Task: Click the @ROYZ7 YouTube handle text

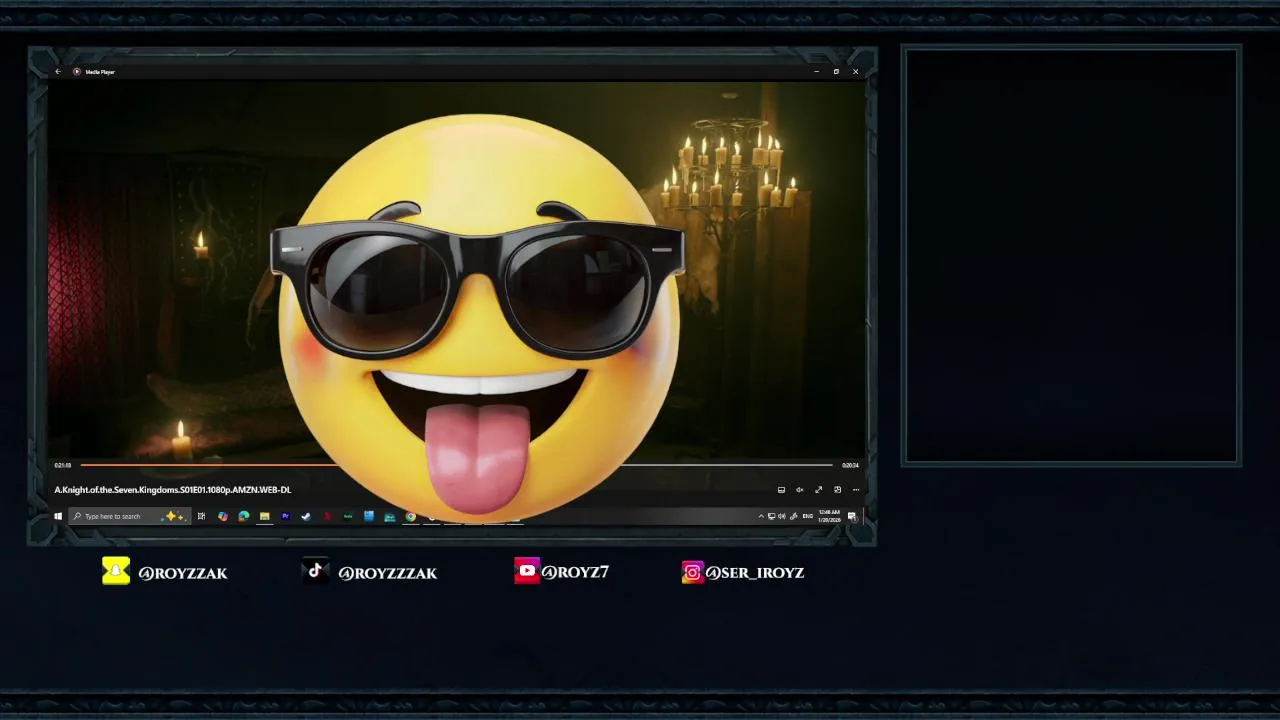Action: coord(575,572)
